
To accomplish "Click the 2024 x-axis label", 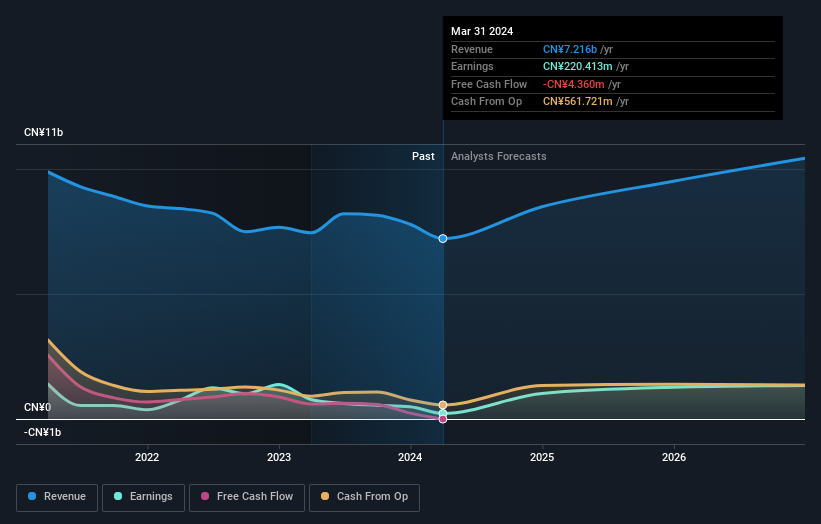I will coord(410,457).
